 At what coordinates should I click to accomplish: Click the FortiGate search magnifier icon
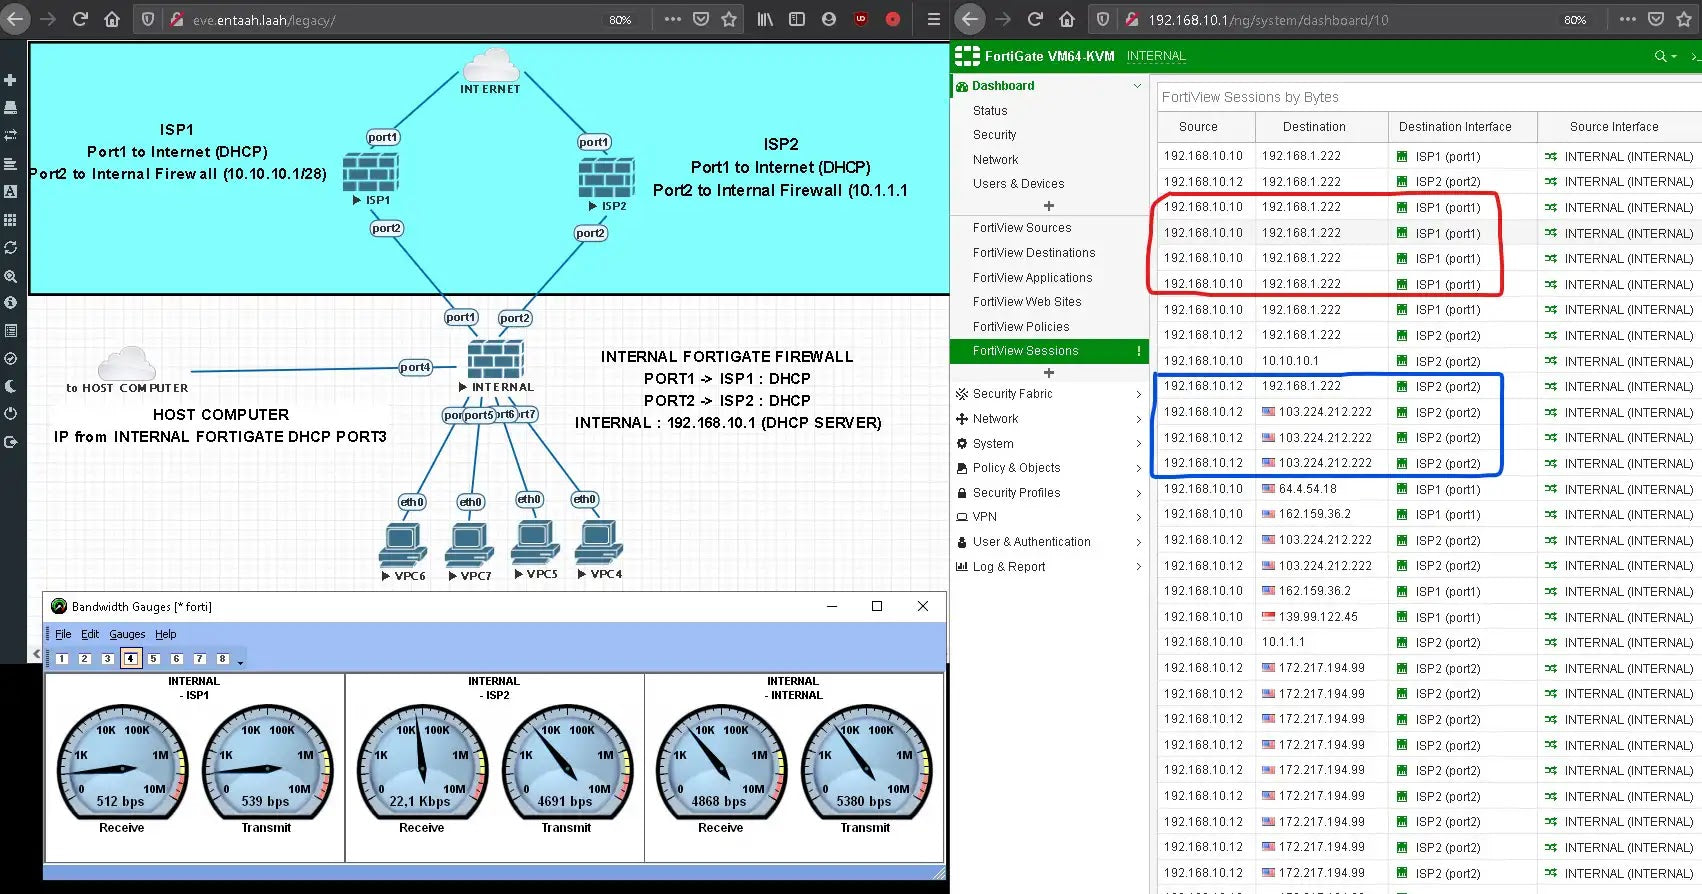tap(1660, 56)
